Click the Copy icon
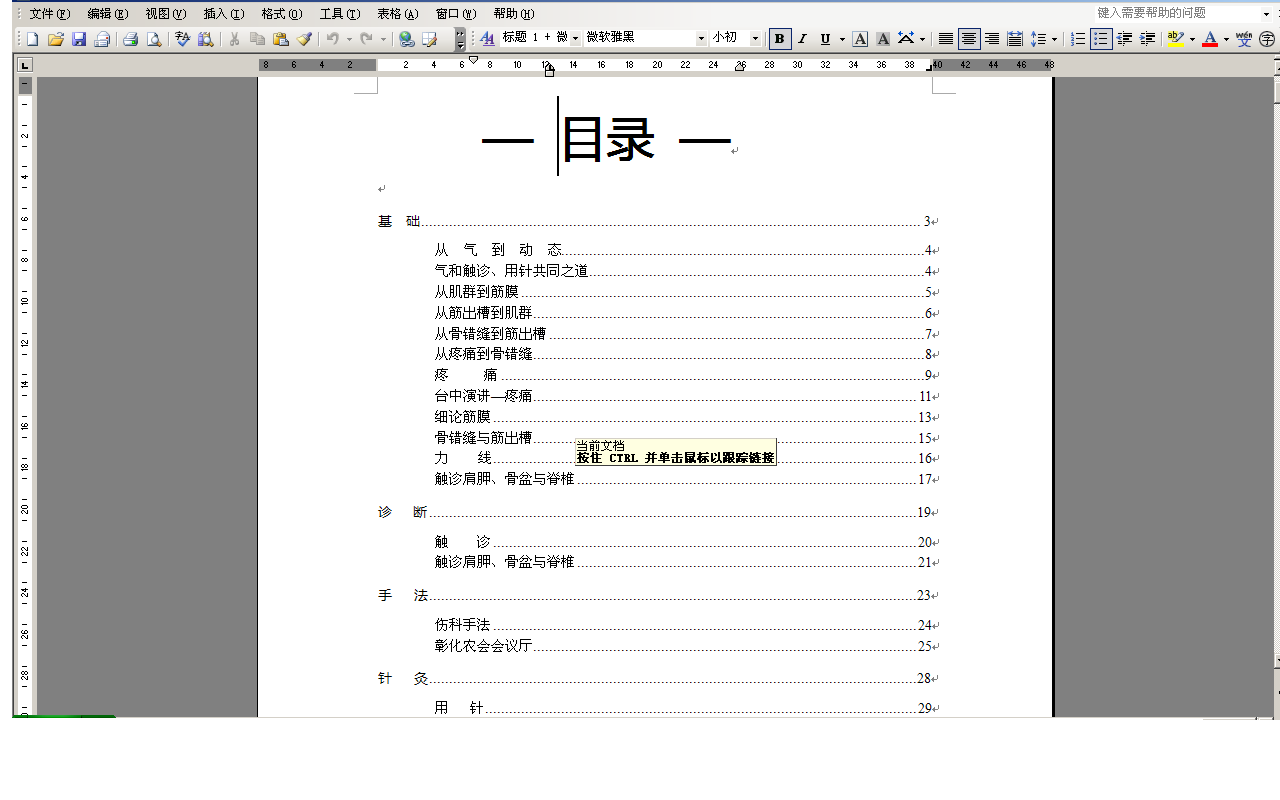1280x800 pixels. 257,39
